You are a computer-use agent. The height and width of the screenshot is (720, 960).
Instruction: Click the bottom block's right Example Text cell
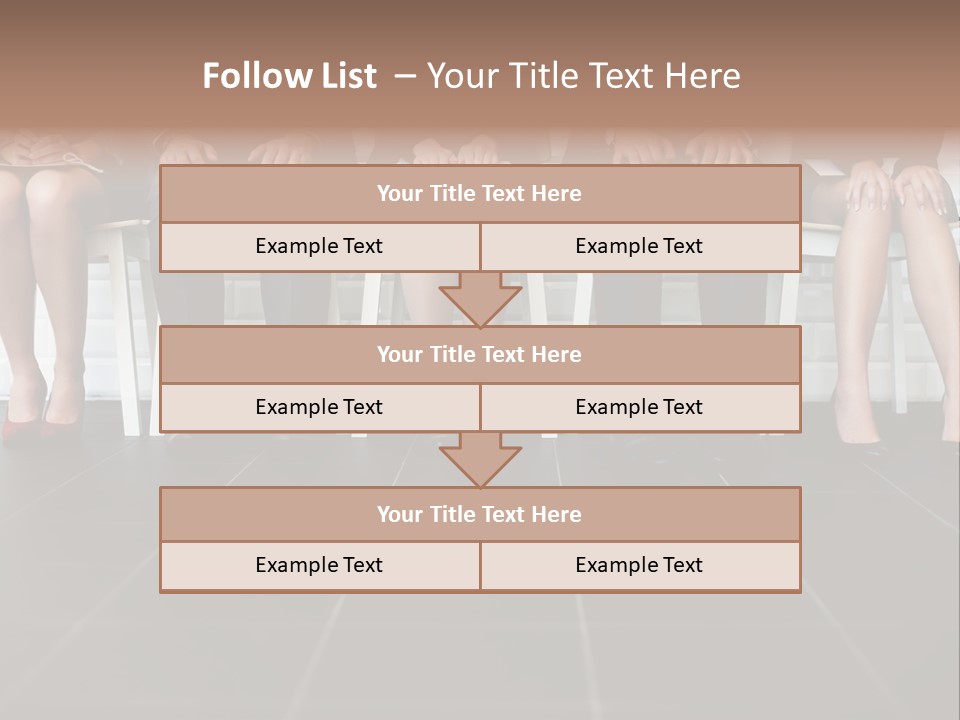coord(639,565)
